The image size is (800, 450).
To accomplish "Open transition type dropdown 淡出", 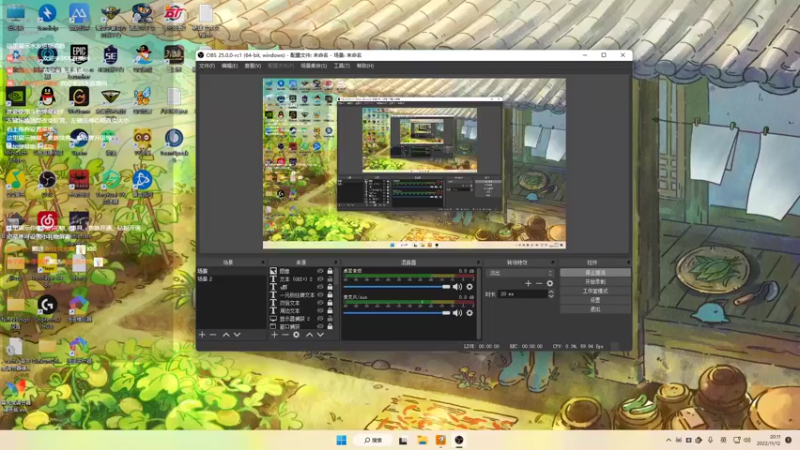I will coord(519,273).
